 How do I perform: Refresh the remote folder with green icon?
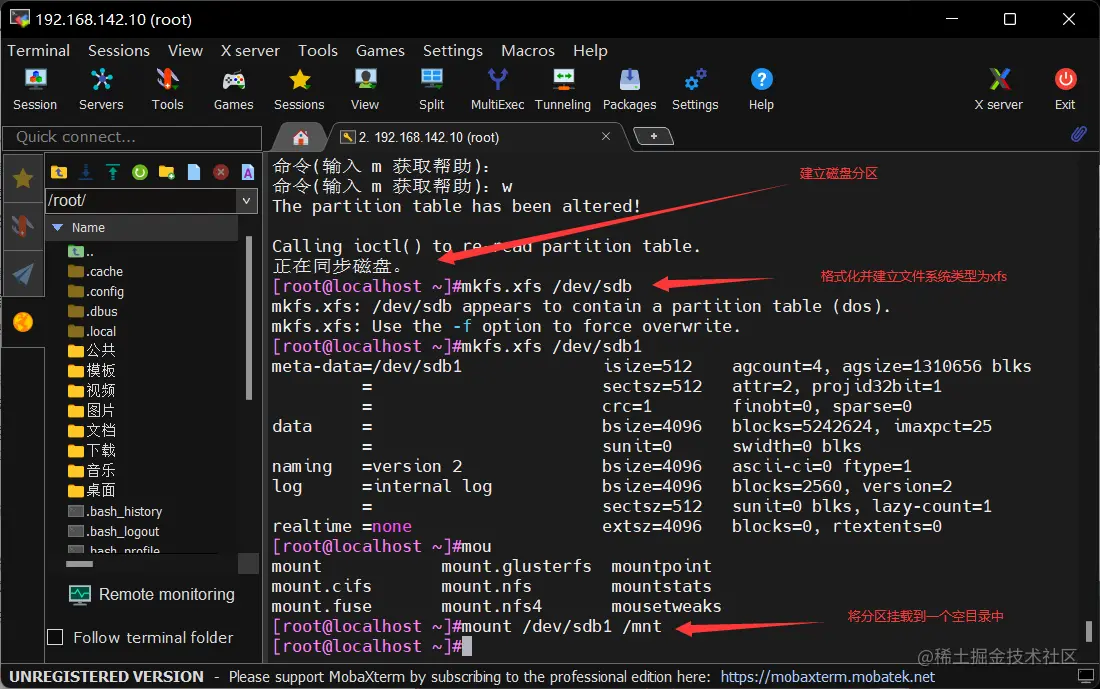coord(140,172)
